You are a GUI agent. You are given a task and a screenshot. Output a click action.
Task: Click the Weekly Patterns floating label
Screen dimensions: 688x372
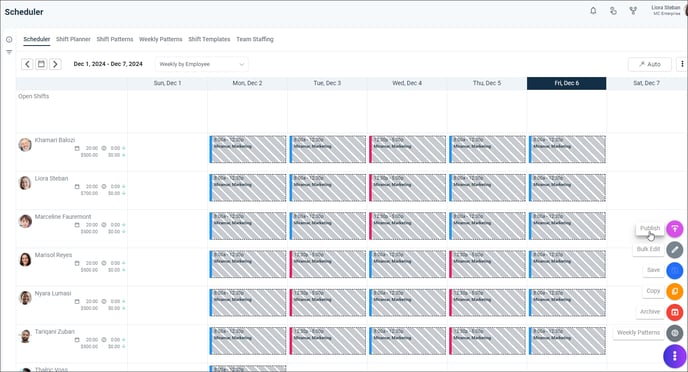coord(638,333)
